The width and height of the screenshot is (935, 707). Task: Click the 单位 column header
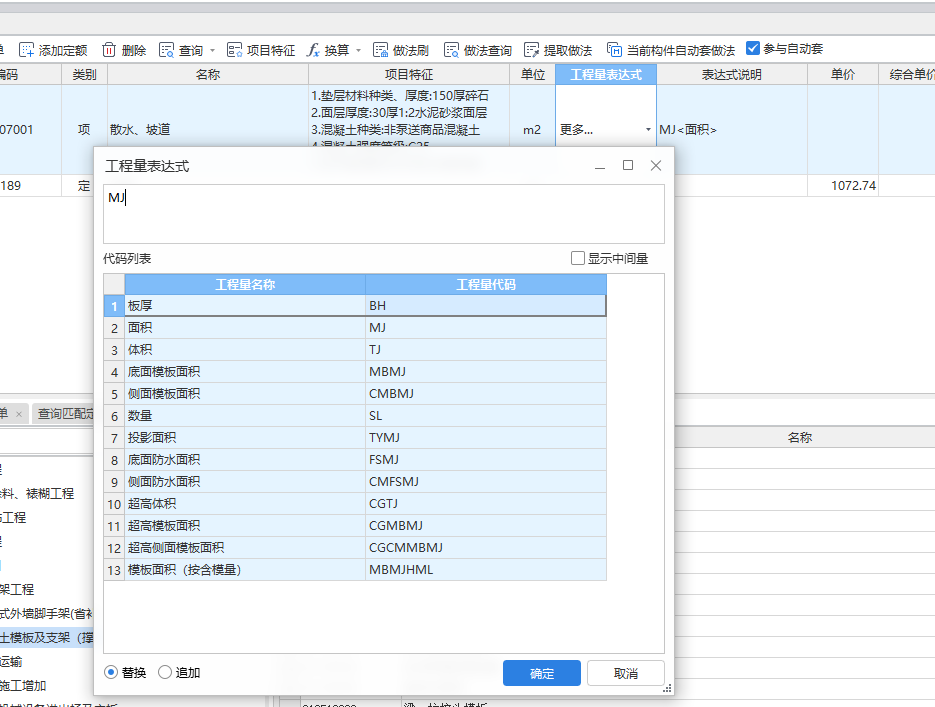coord(532,75)
